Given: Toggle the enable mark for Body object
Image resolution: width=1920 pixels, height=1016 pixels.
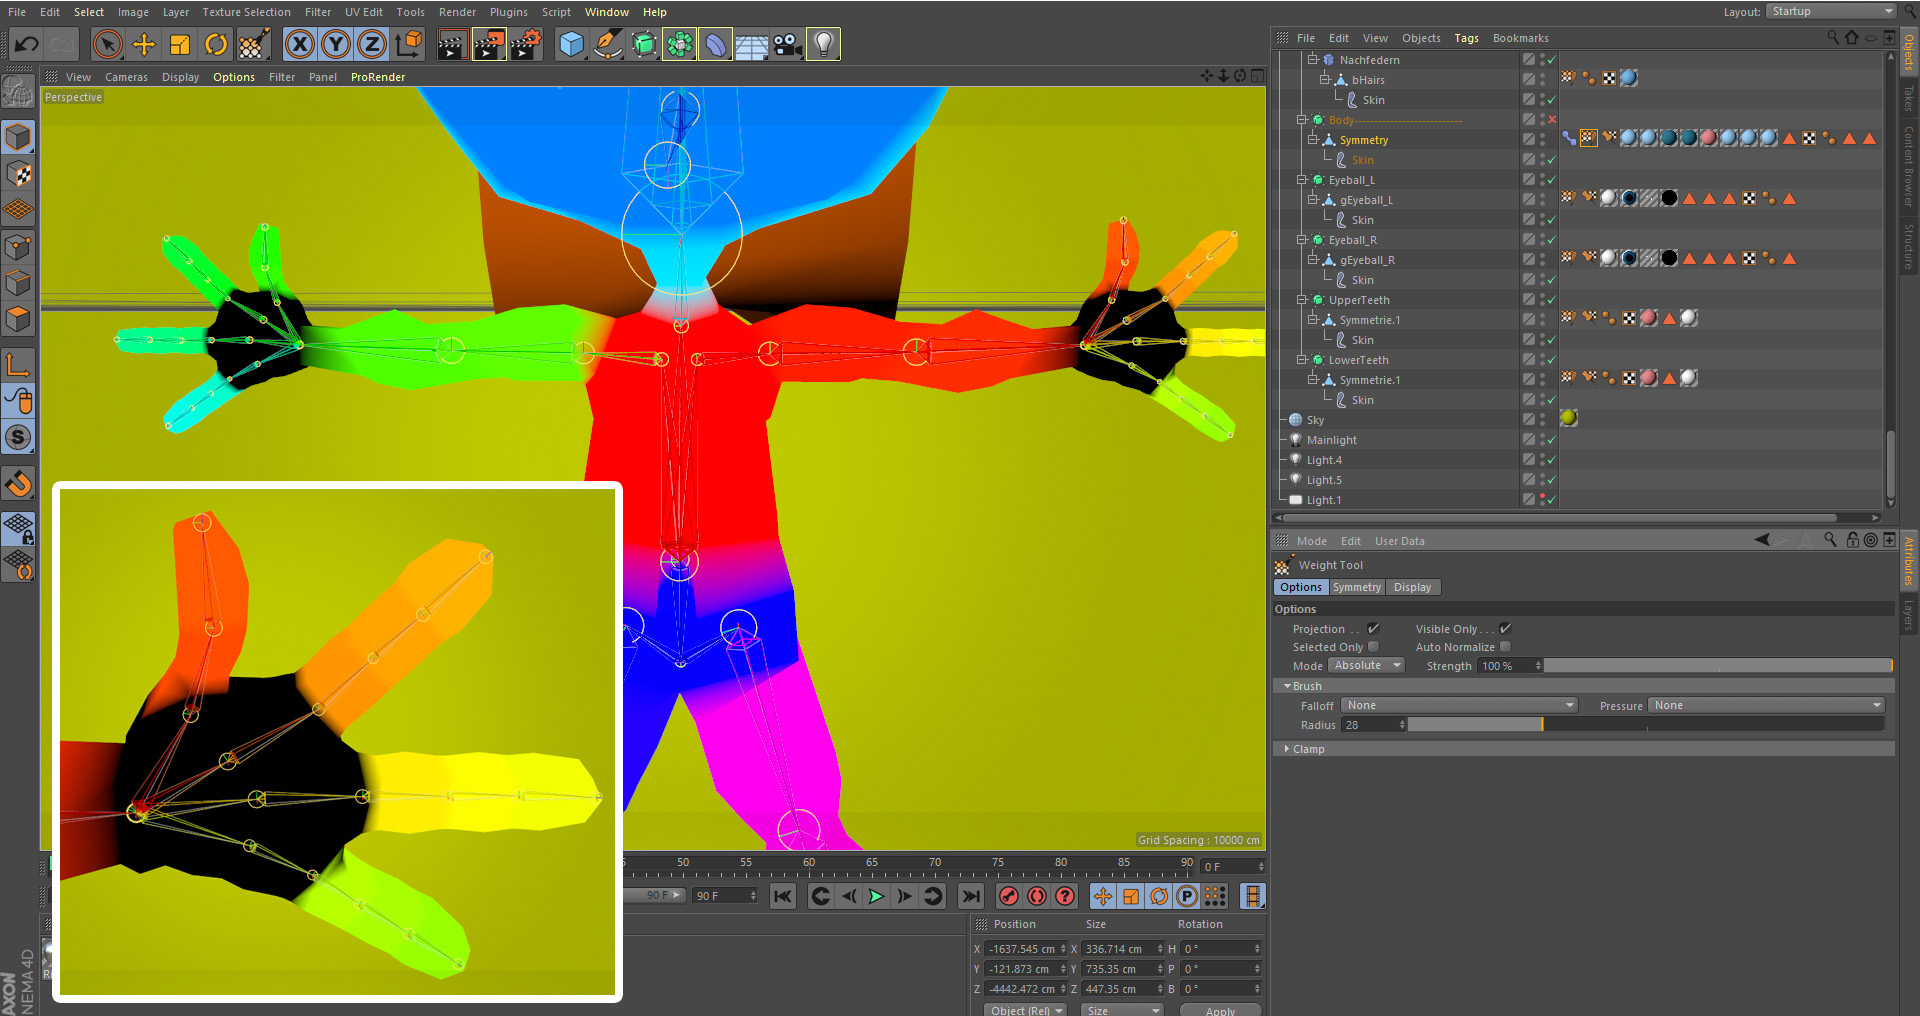Looking at the screenshot, I should pos(1552,120).
